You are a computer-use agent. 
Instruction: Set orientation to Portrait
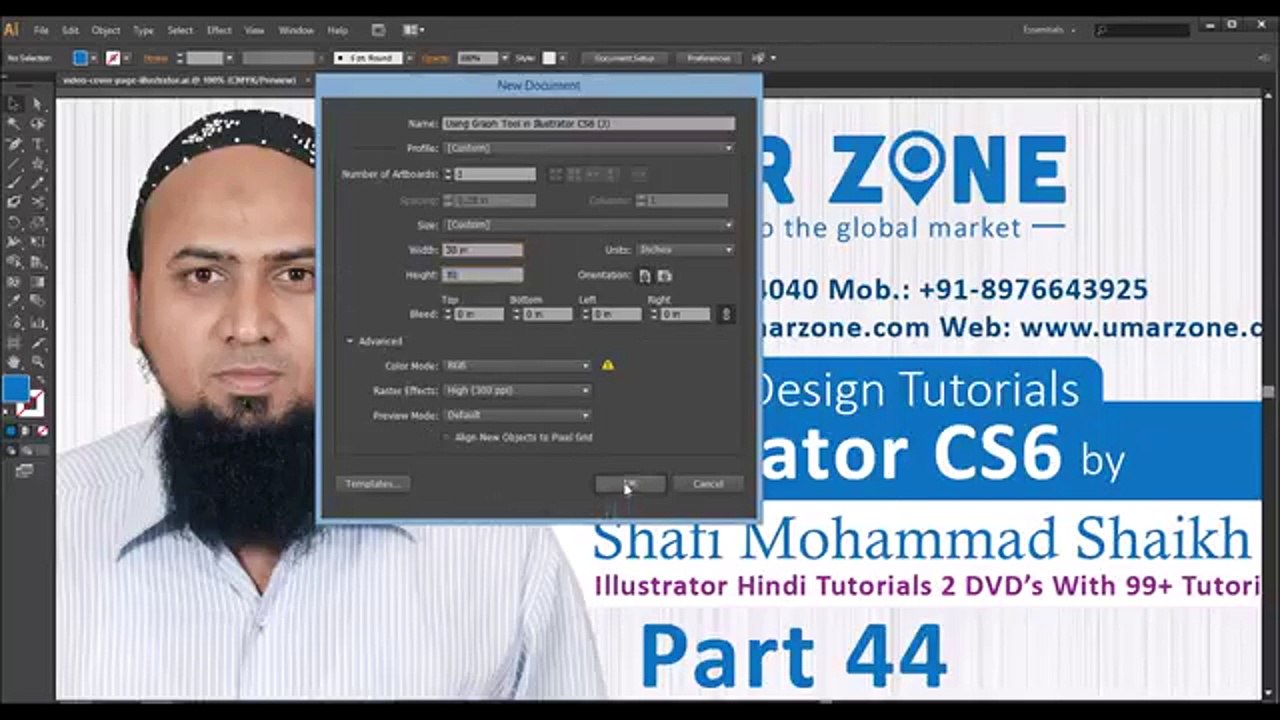645,275
